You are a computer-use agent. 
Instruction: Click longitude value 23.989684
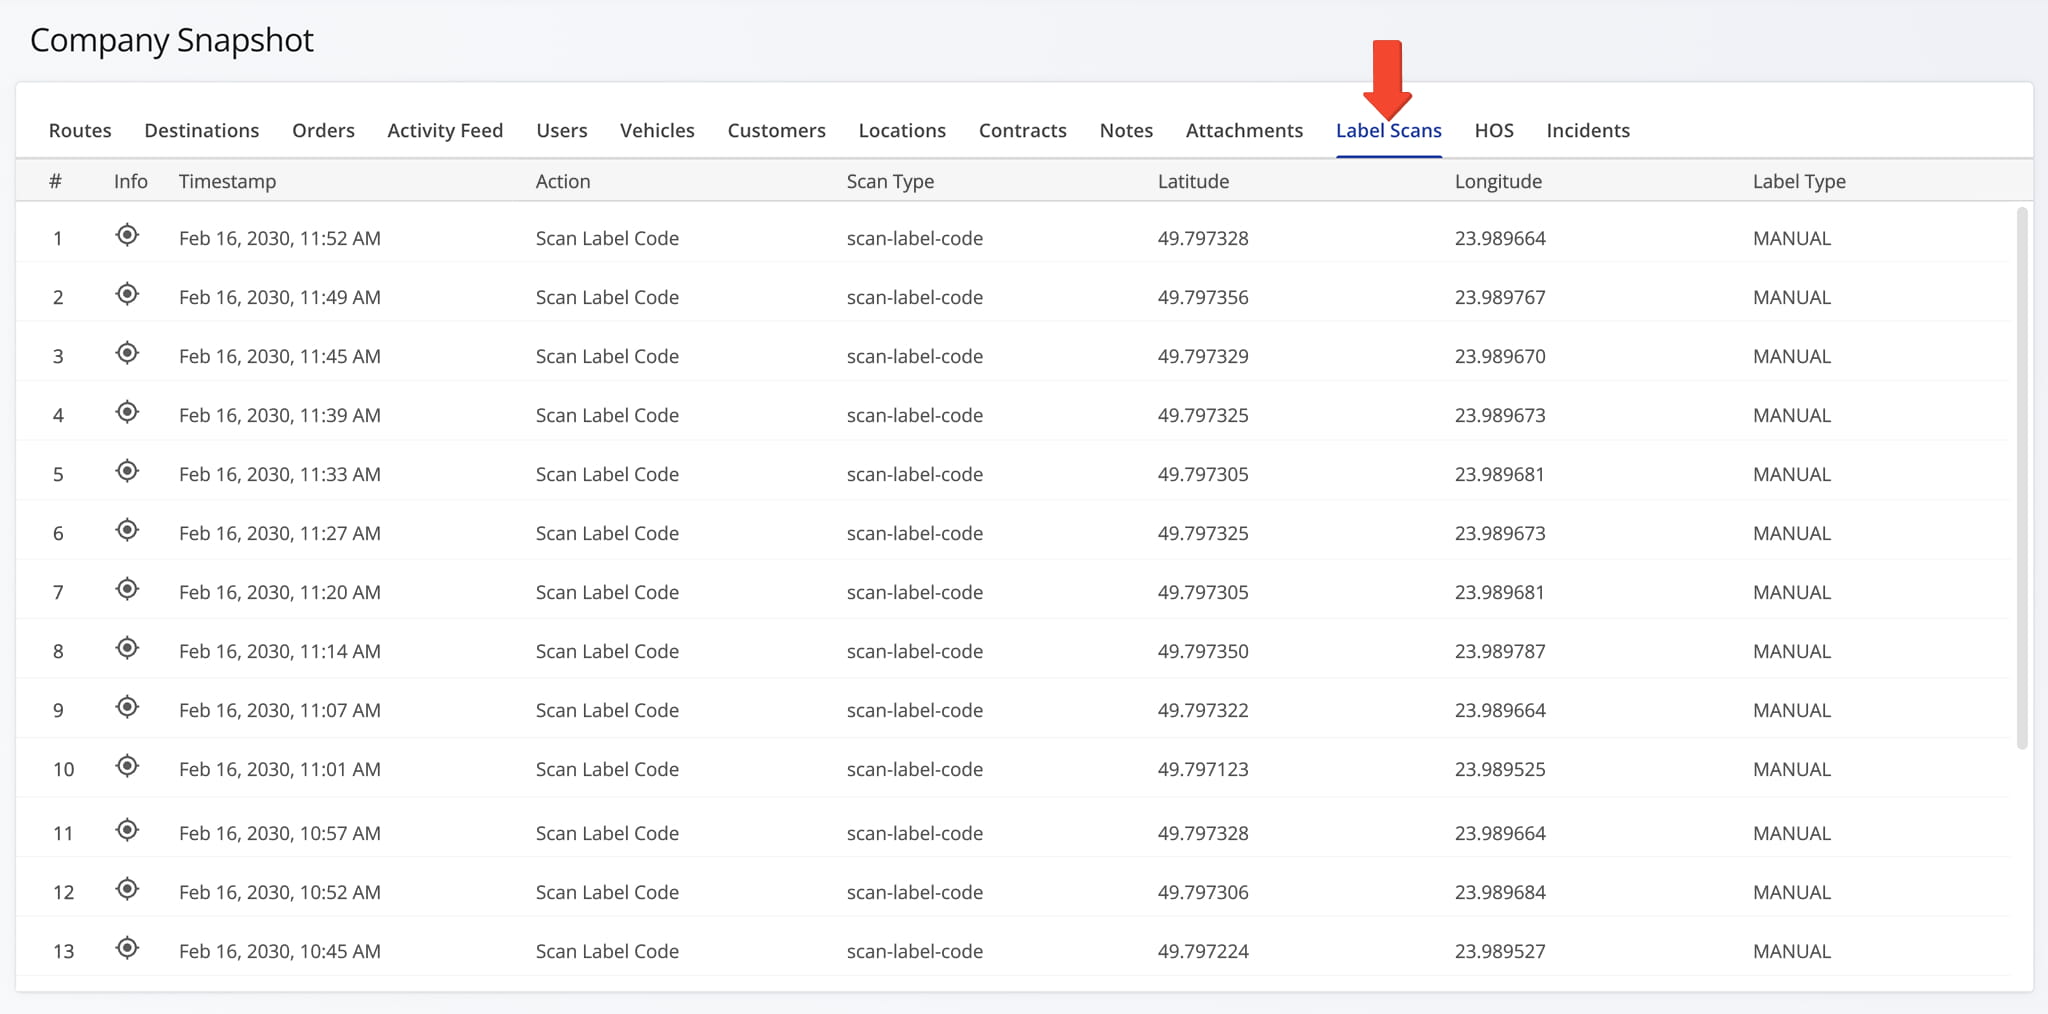[x=1500, y=892]
